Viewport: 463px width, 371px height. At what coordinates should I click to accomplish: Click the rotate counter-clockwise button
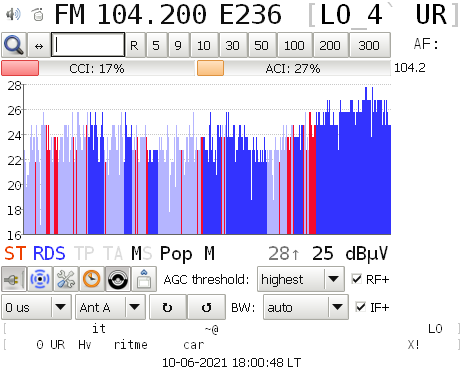[x=206, y=307]
